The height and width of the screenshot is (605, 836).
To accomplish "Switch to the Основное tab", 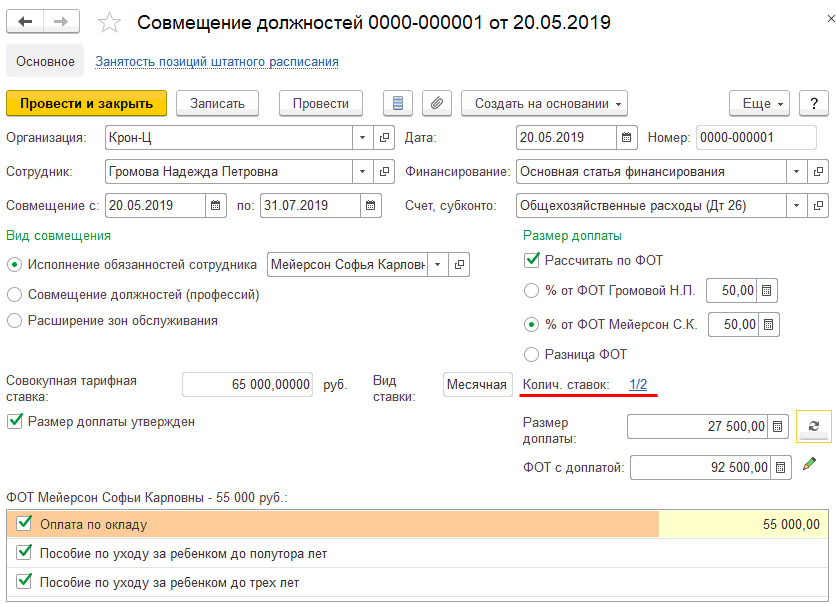I will pos(45,62).
